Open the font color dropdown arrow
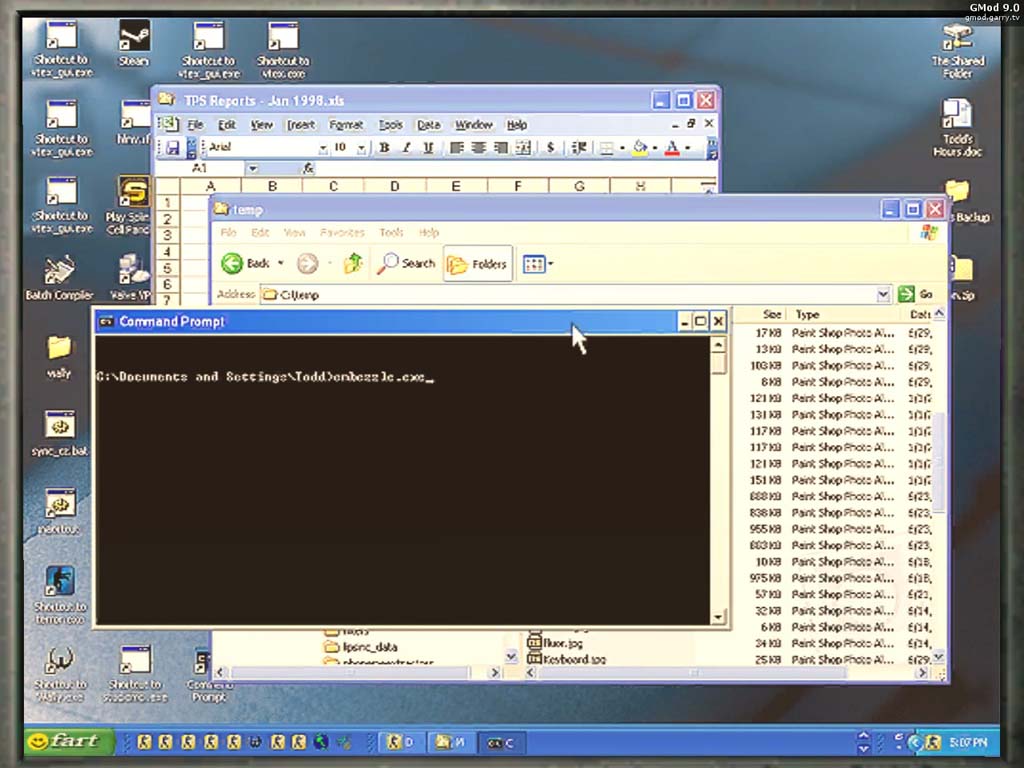This screenshot has width=1024, height=768. pyautogui.click(x=688, y=148)
